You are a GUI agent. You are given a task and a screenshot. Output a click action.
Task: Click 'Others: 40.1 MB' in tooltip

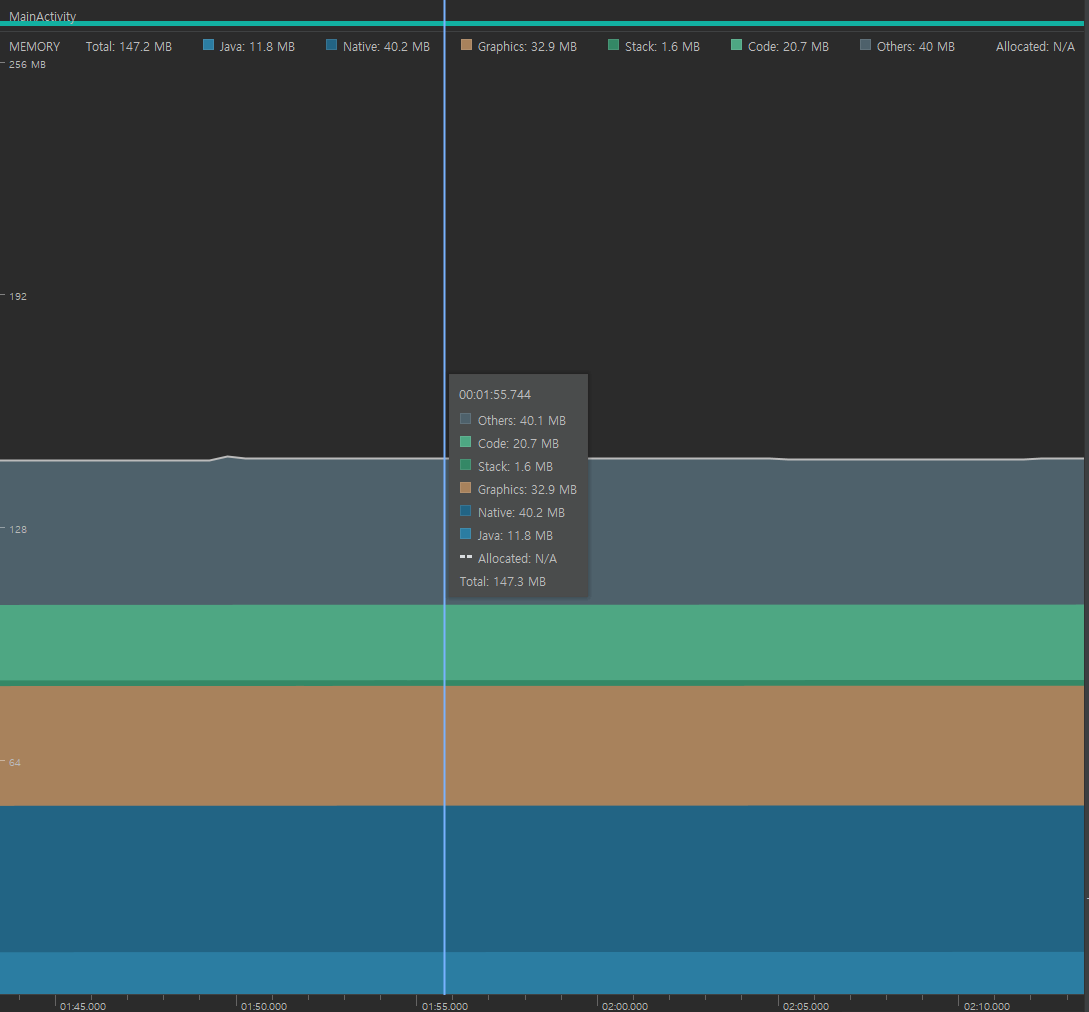(x=522, y=420)
